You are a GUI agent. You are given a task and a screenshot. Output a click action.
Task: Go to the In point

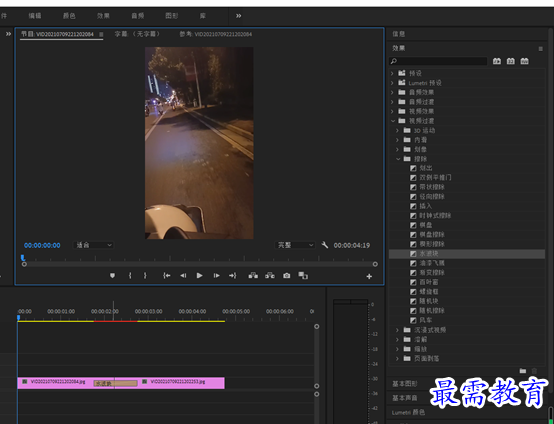pyautogui.click(x=166, y=276)
